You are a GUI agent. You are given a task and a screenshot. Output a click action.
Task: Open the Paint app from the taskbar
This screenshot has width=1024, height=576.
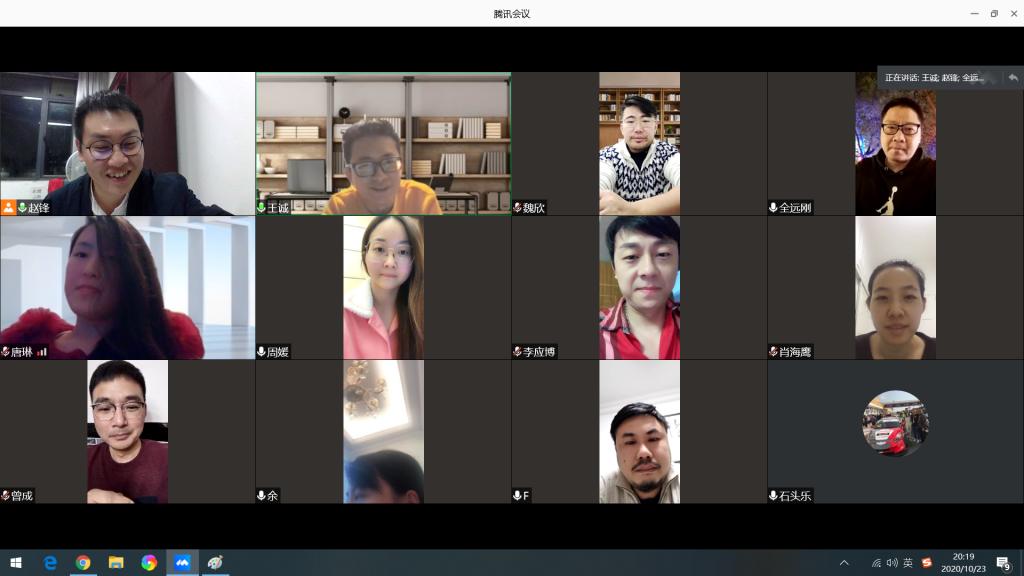216,562
